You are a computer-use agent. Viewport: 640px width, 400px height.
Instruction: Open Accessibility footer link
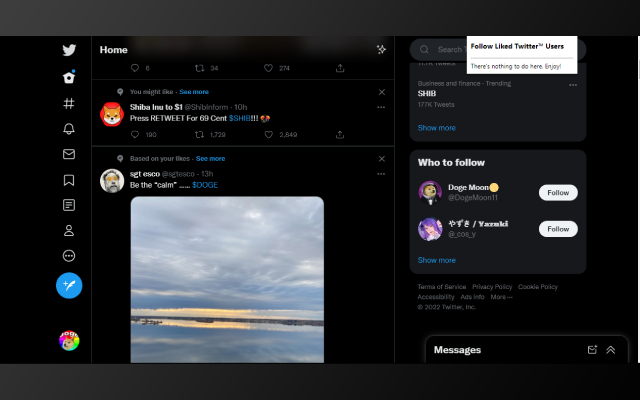coord(436,297)
